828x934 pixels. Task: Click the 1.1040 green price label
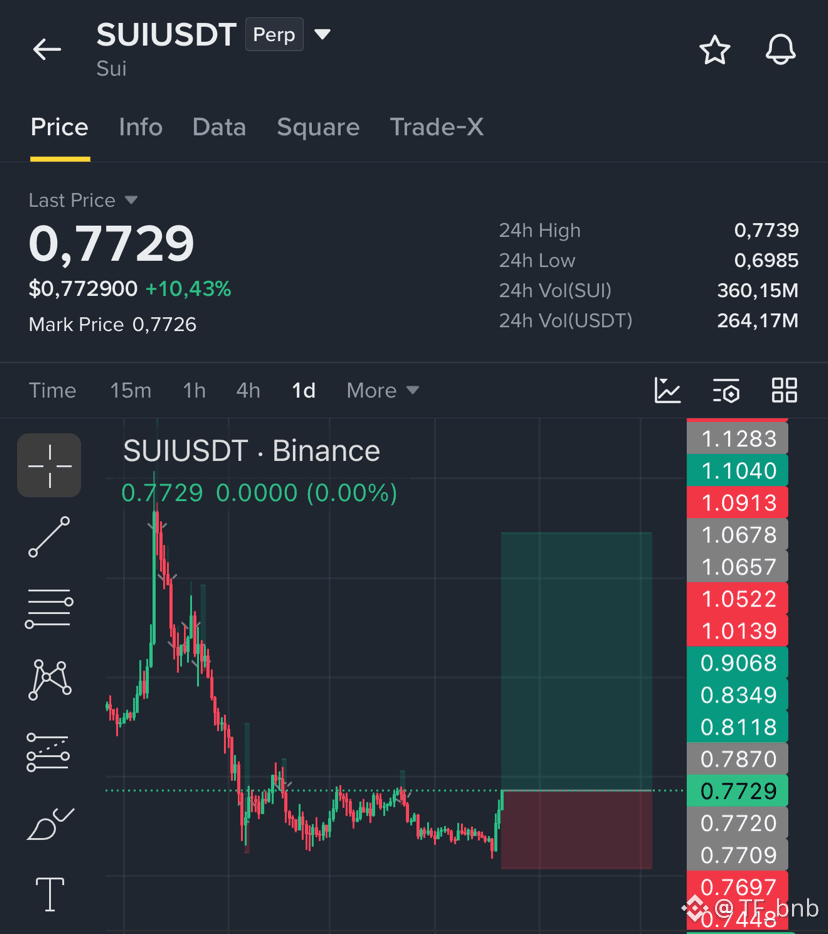(738, 471)
